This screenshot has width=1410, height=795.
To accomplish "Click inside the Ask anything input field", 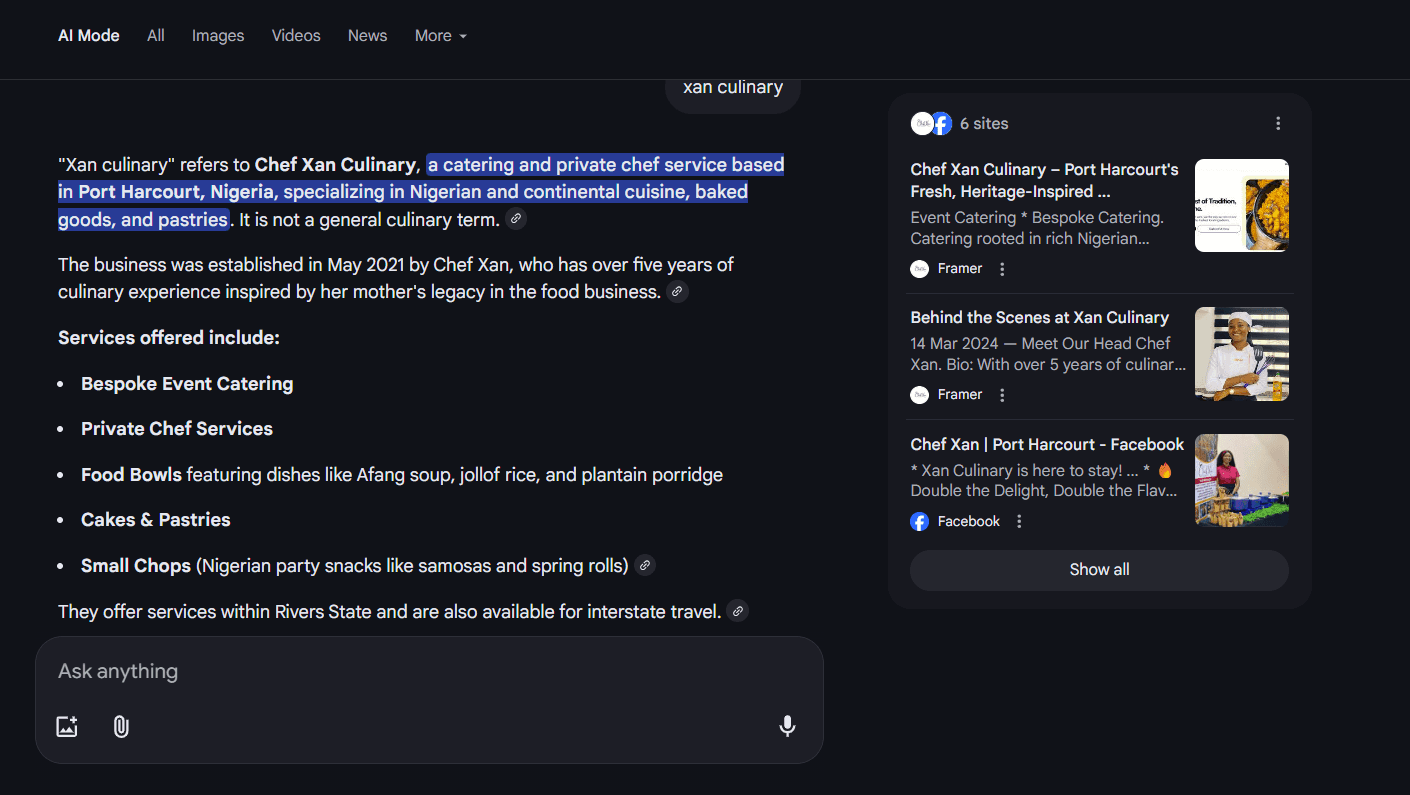I will [400, 671].
